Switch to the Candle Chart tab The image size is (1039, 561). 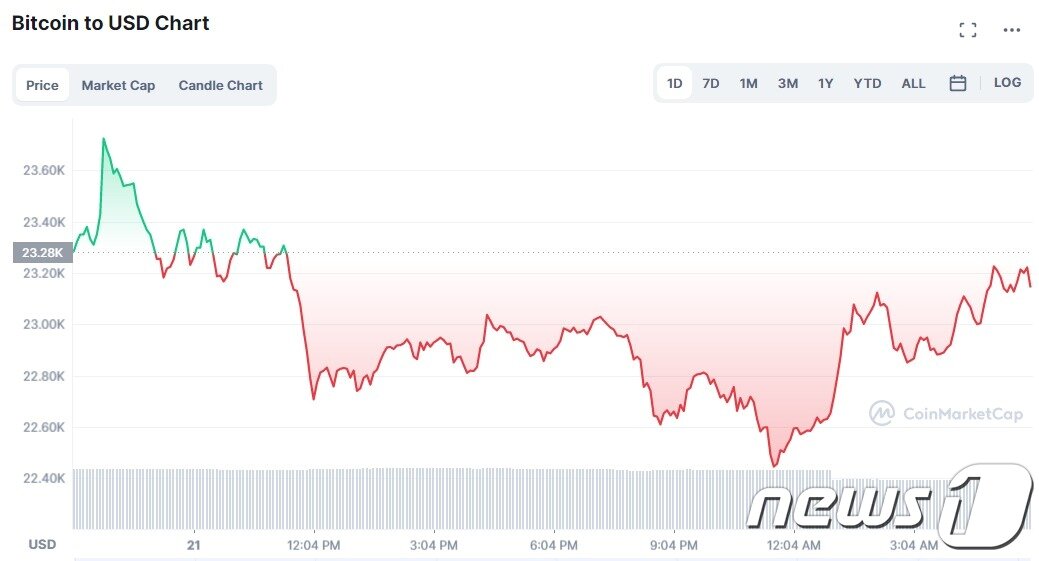(x=221, y=85)
